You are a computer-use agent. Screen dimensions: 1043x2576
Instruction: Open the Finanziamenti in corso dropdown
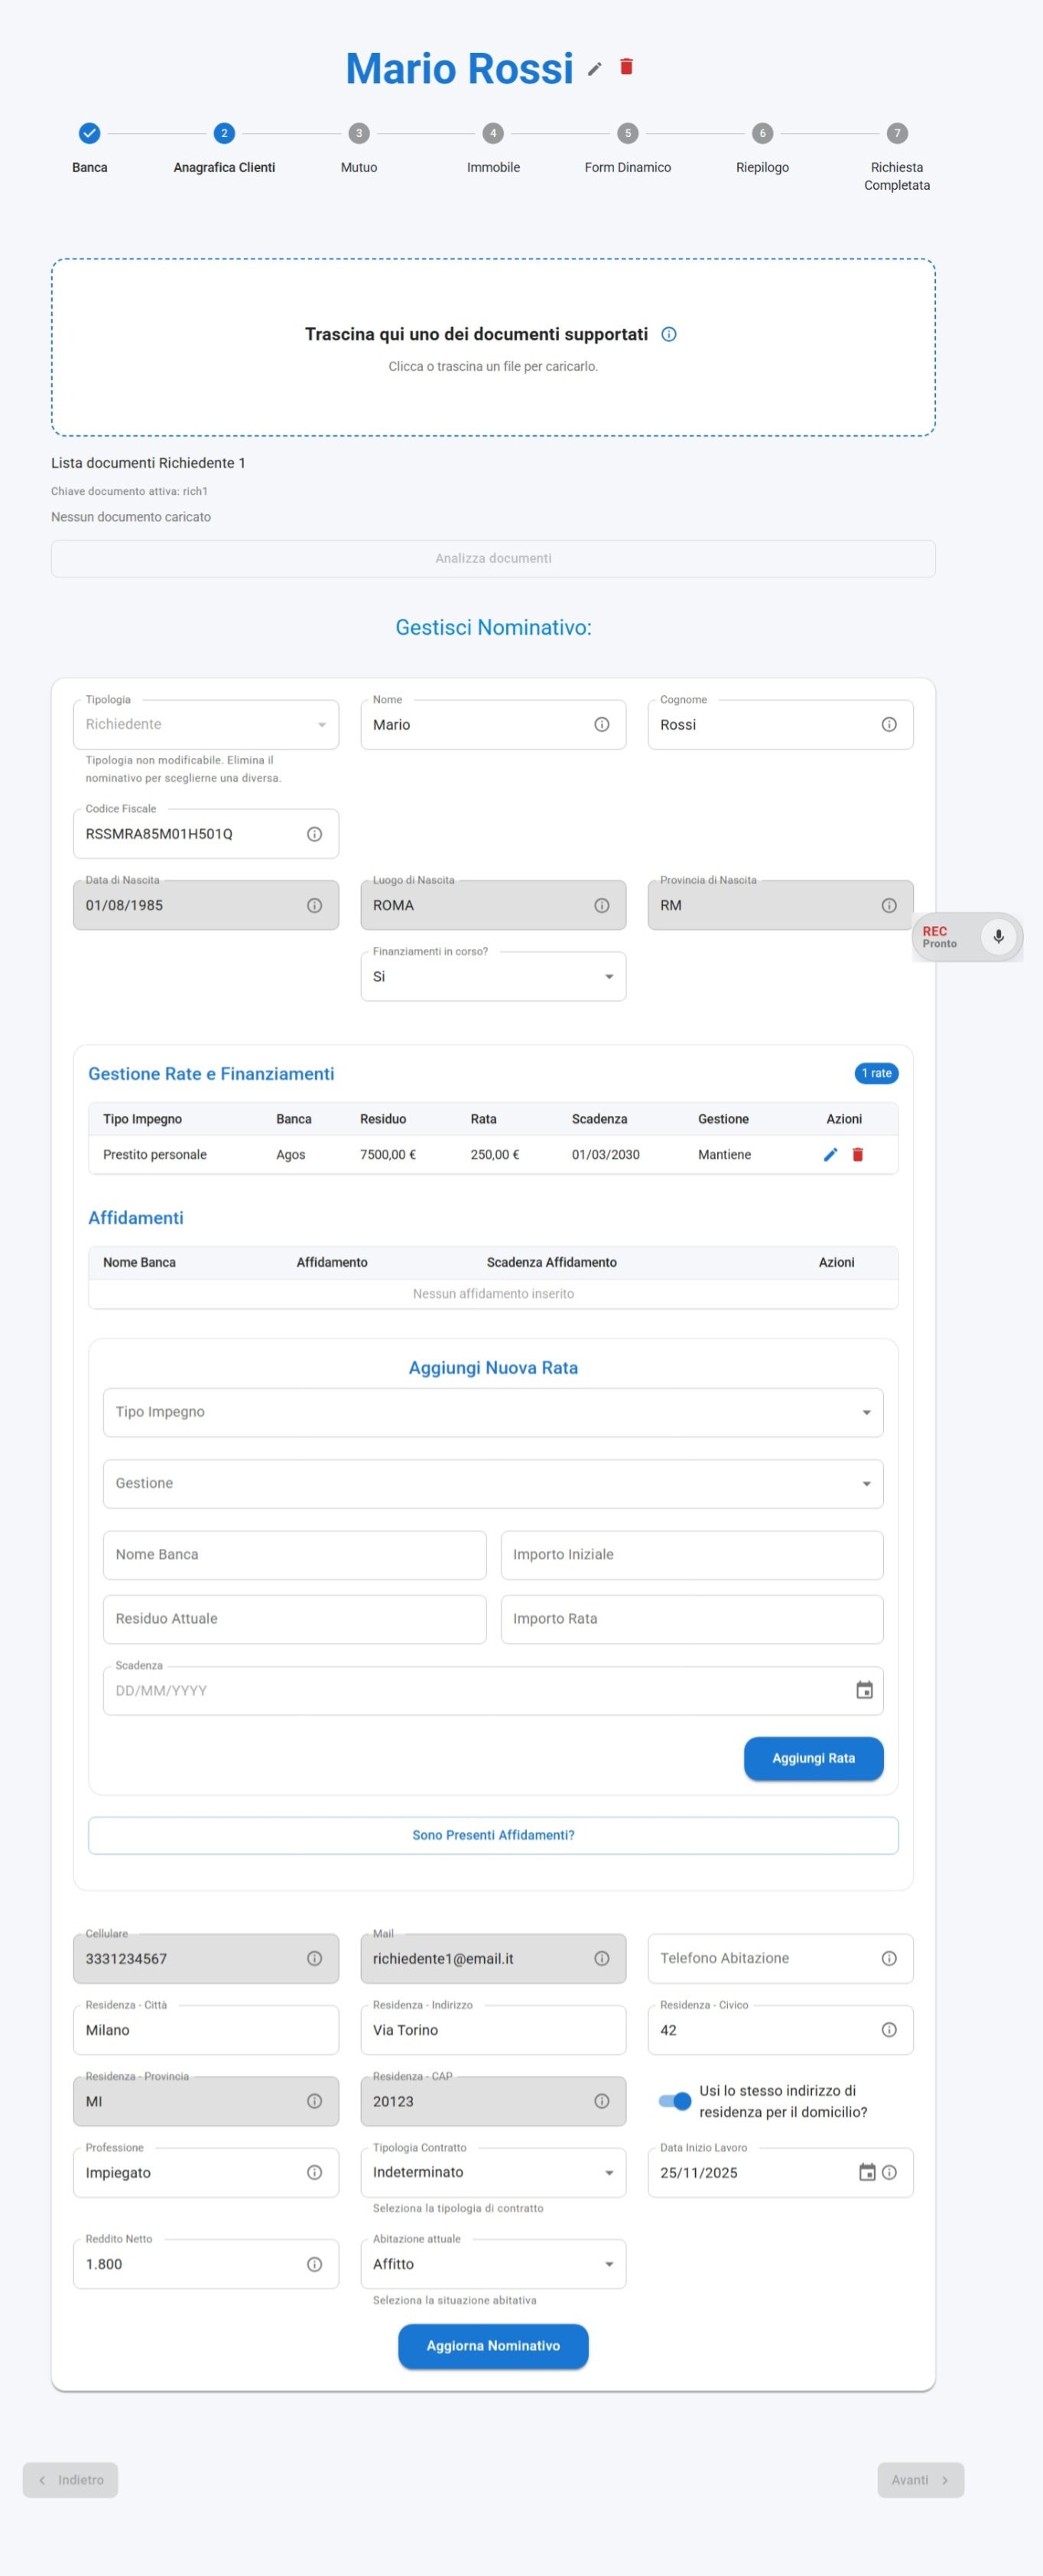click(x=493, y=976)
